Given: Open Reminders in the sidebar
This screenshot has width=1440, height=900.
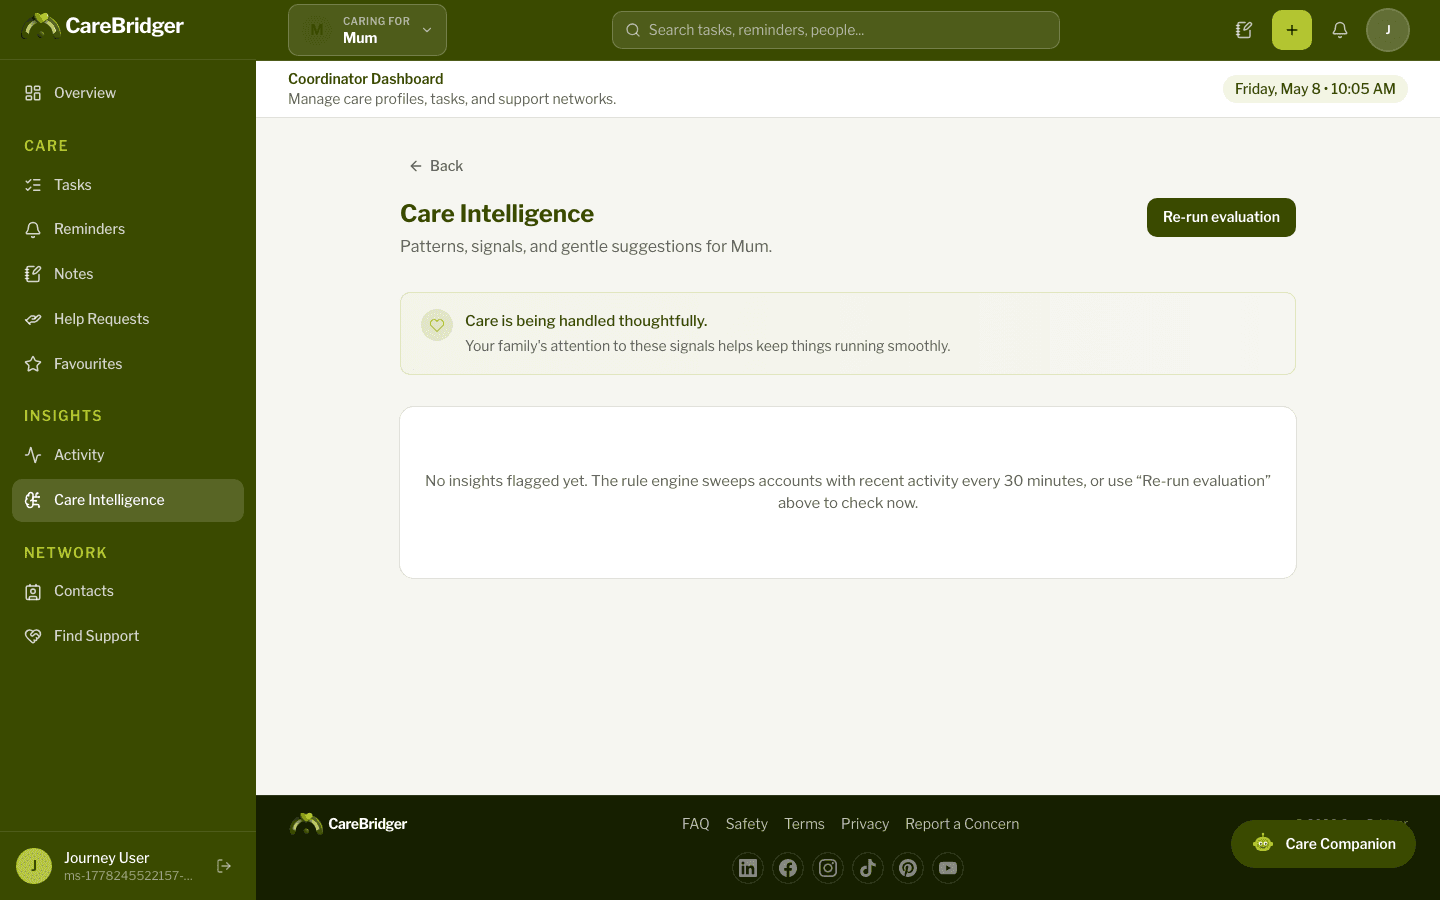Looking at the screenshot, I should pos(128,229).
